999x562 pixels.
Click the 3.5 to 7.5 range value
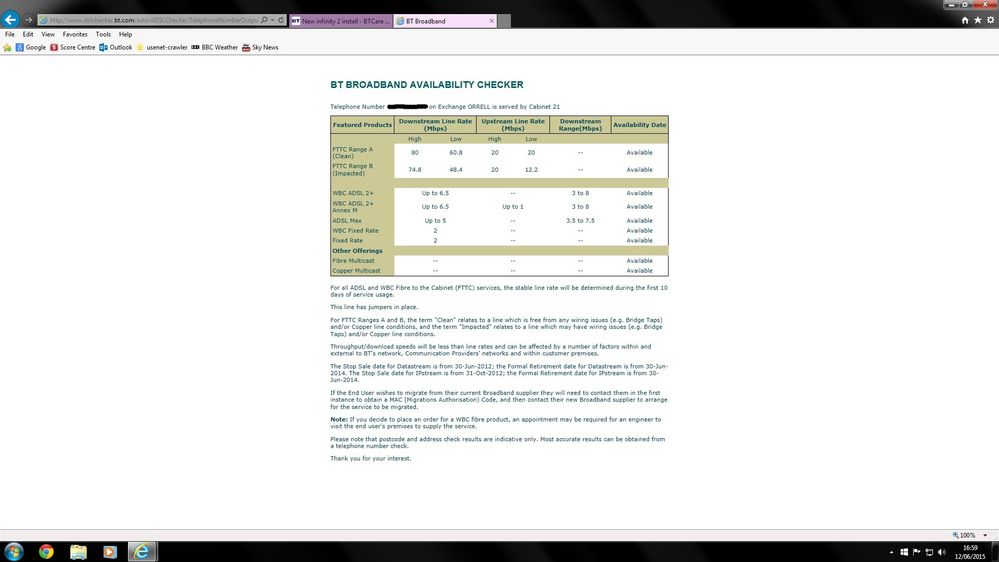point(580,221)
